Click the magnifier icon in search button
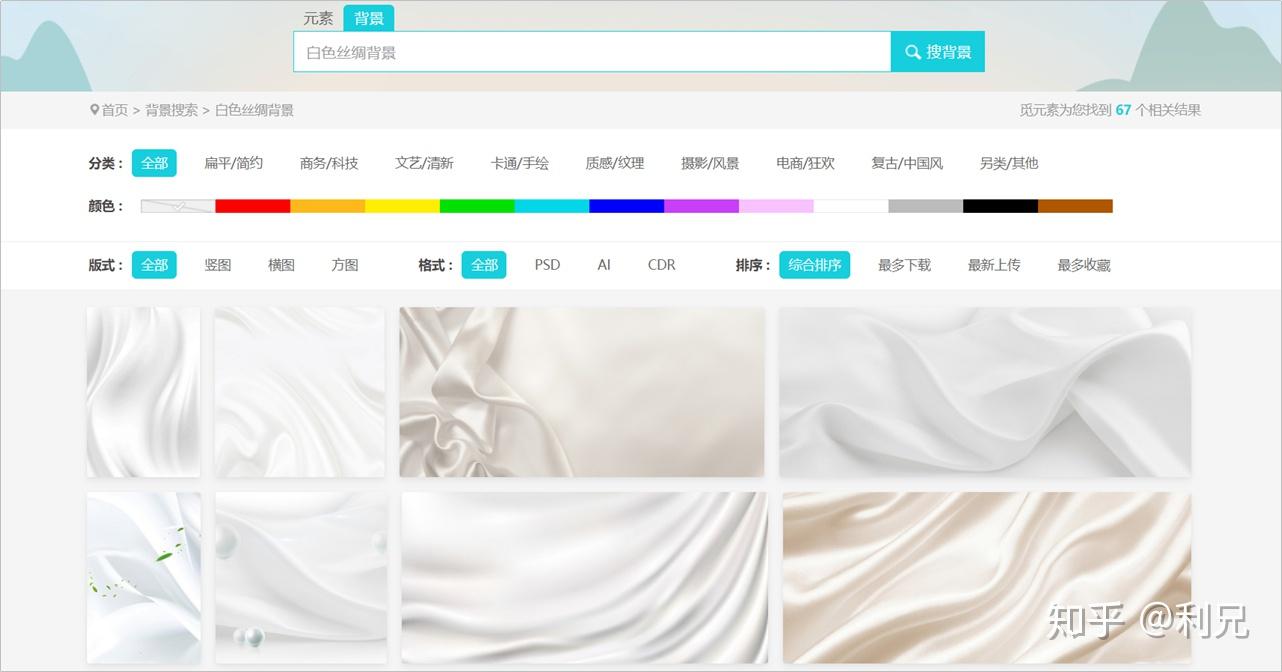Screen dimensions: 1282x672 point(913,52)
